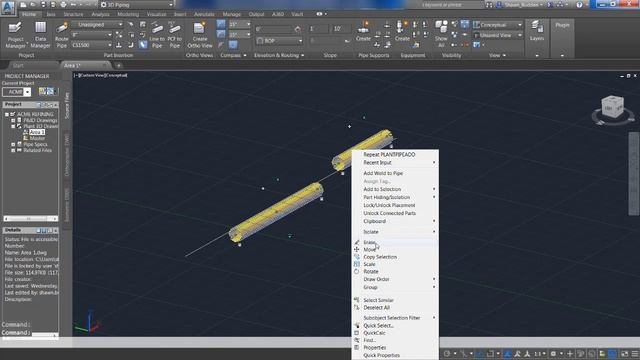Choose Select Similar from context menu
This screenshot has height=360, width=640.
pos(396,300)
